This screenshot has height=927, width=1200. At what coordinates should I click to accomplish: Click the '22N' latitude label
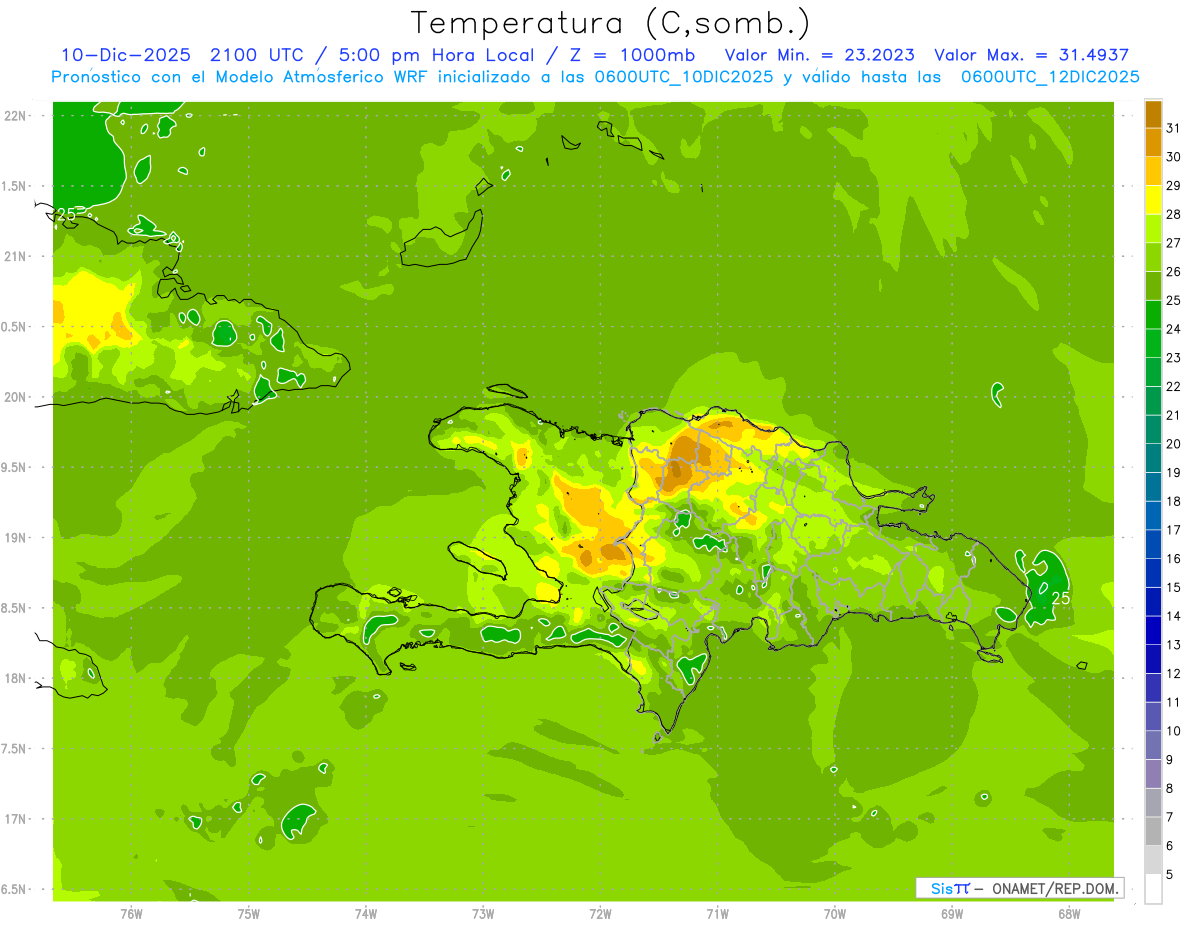coord(15,115)
